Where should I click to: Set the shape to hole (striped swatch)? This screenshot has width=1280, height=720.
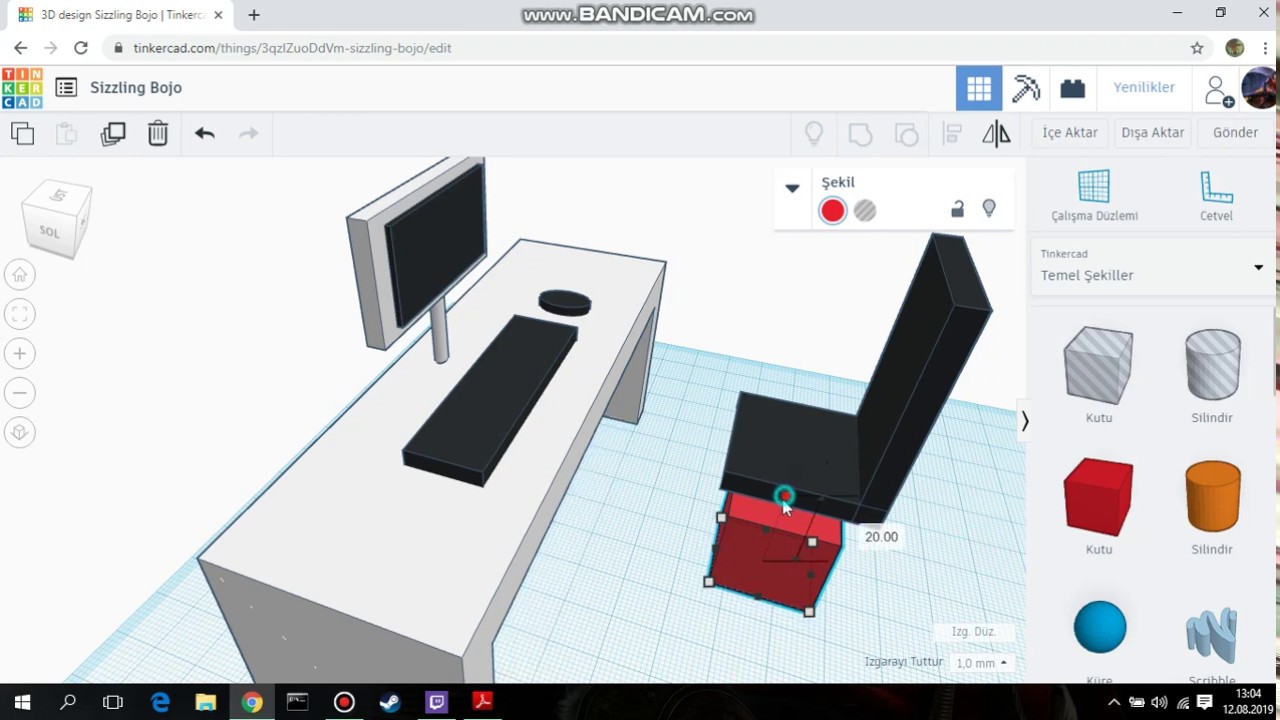(865, 210)
